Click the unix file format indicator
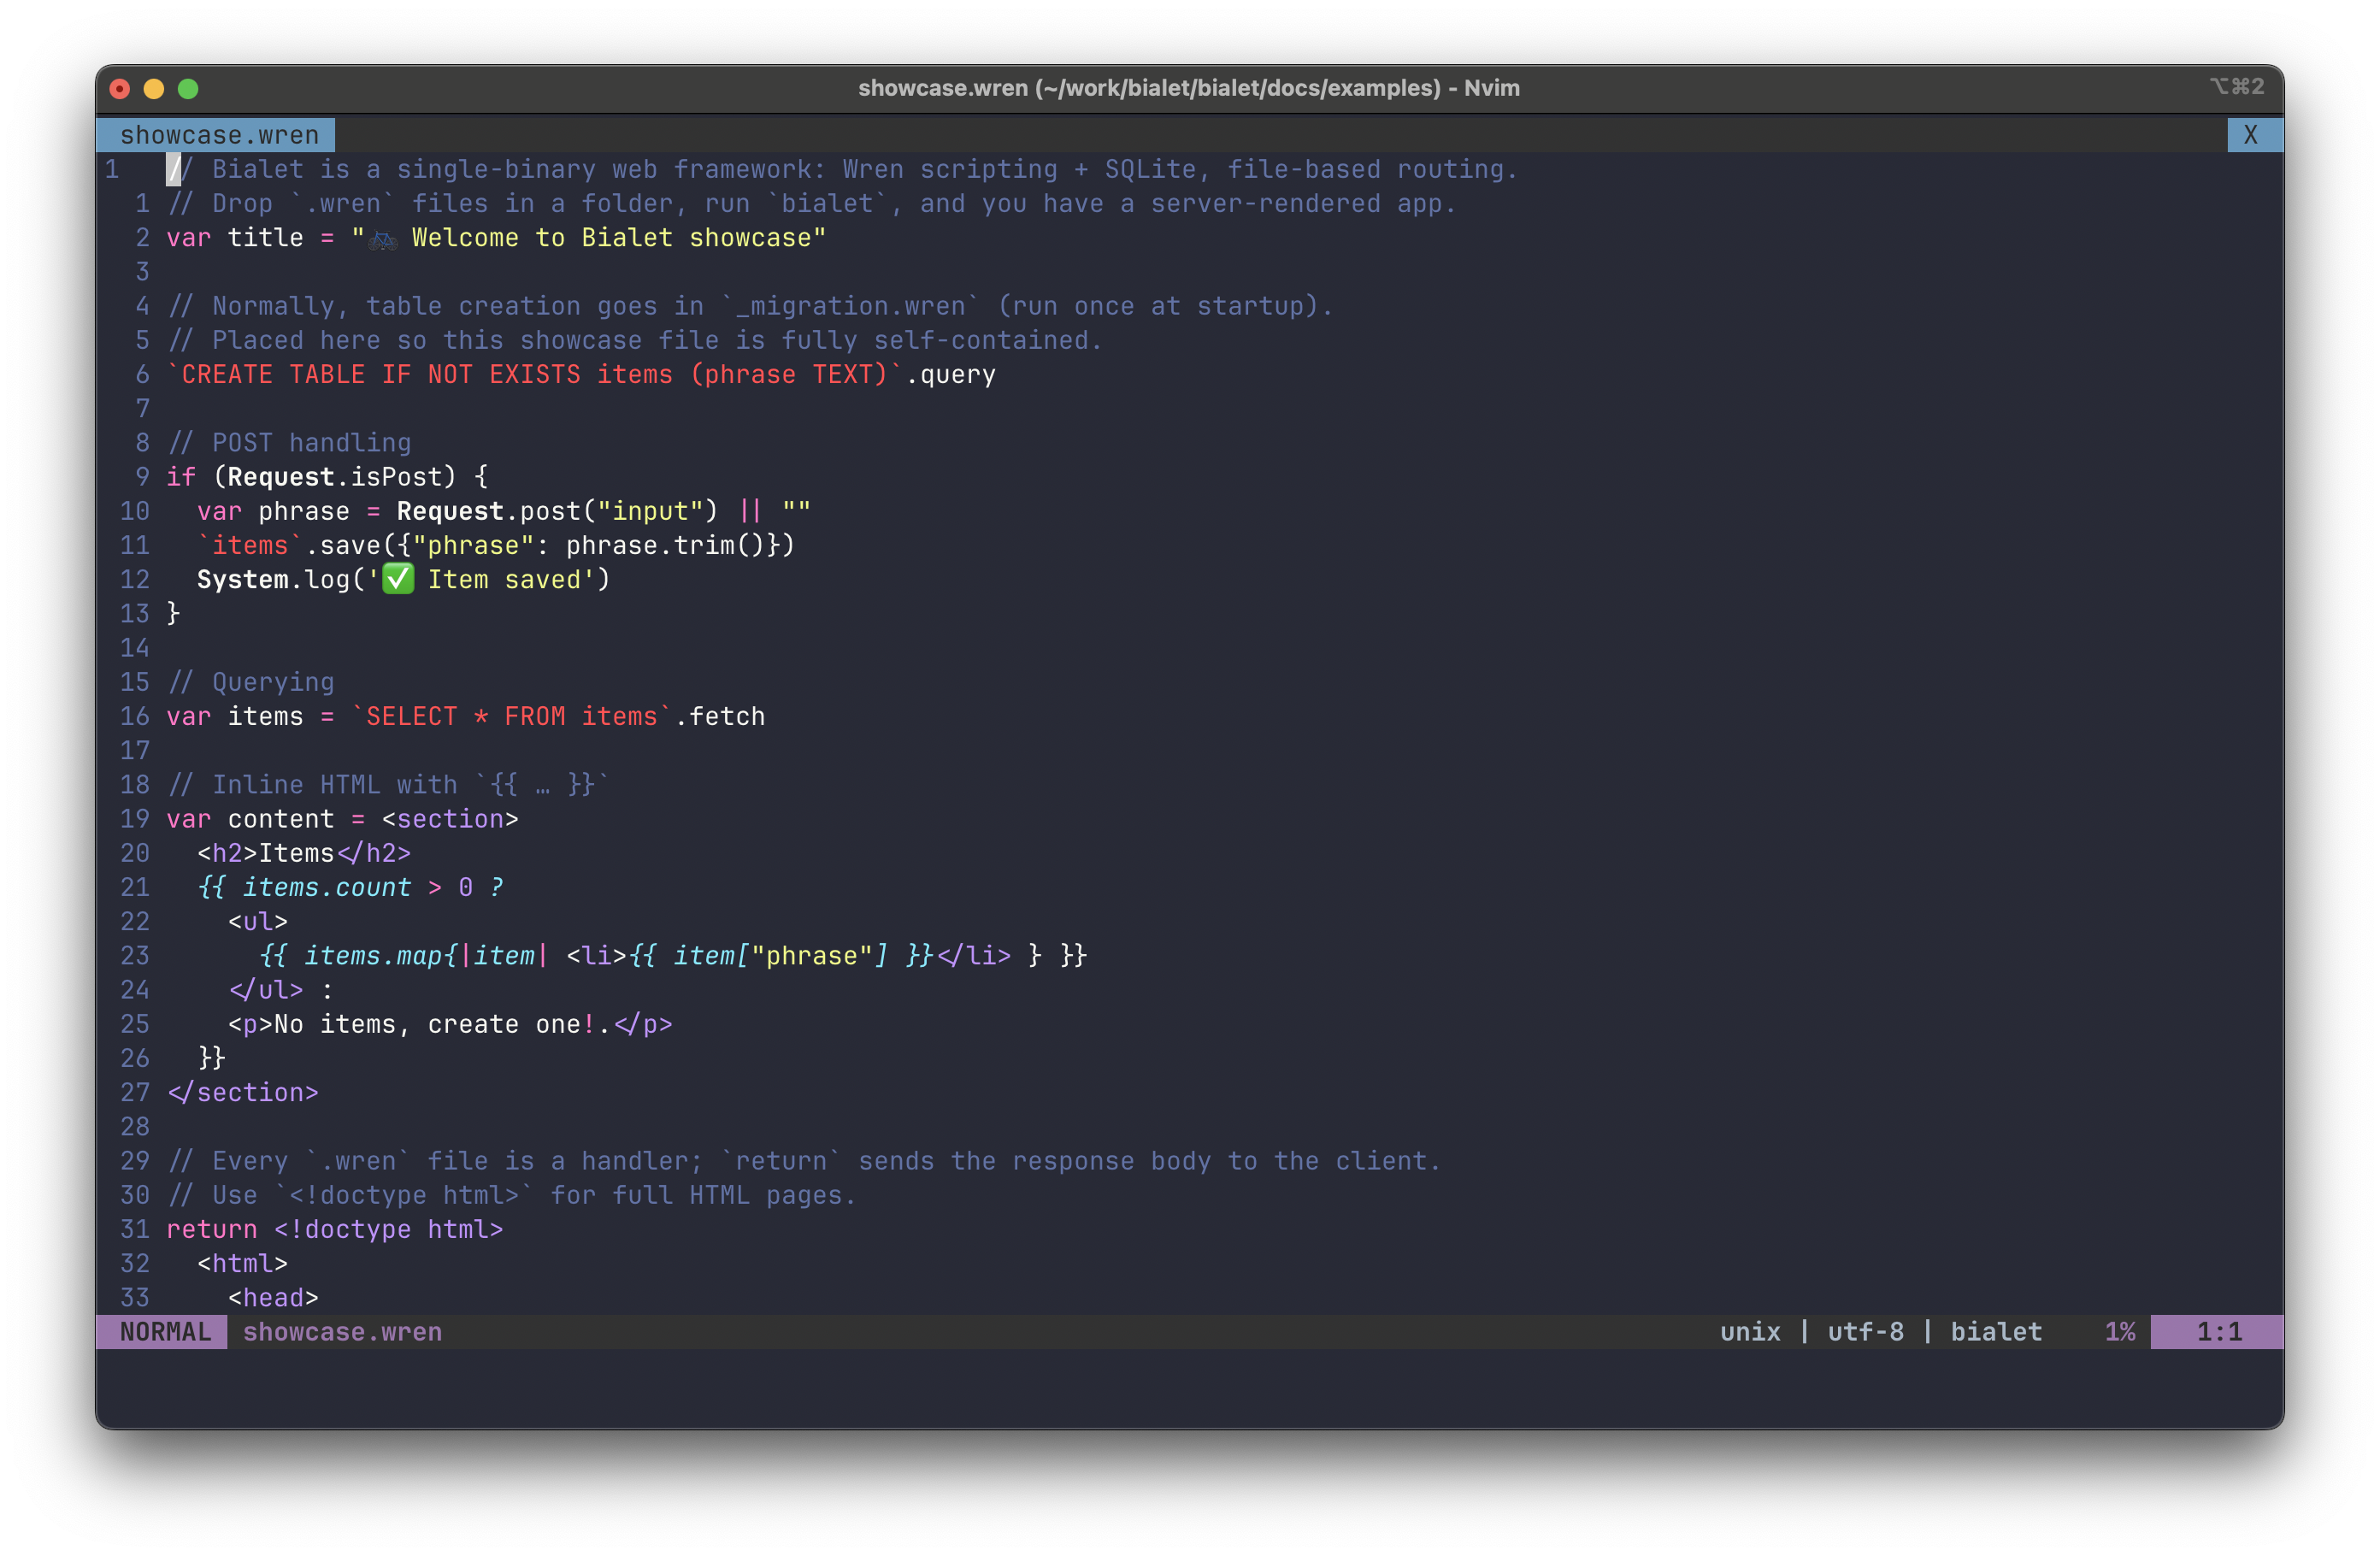2380x1556 pixels. [1750, 1332]
